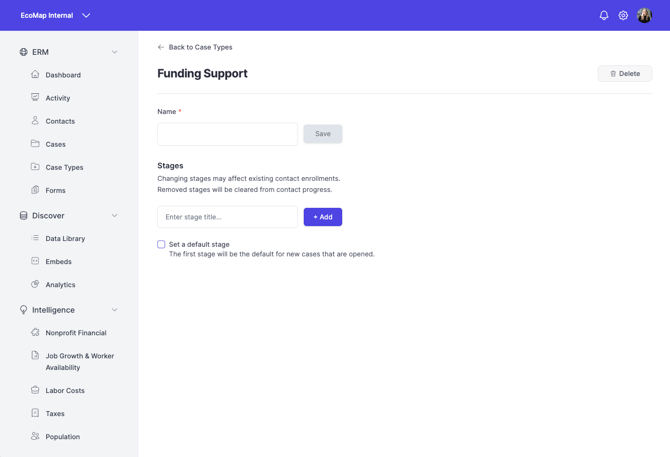The width and height of the screenshot is (670, 457).
Task: Click the Analytics pie chart icon
Action: [x=35, y=284]
